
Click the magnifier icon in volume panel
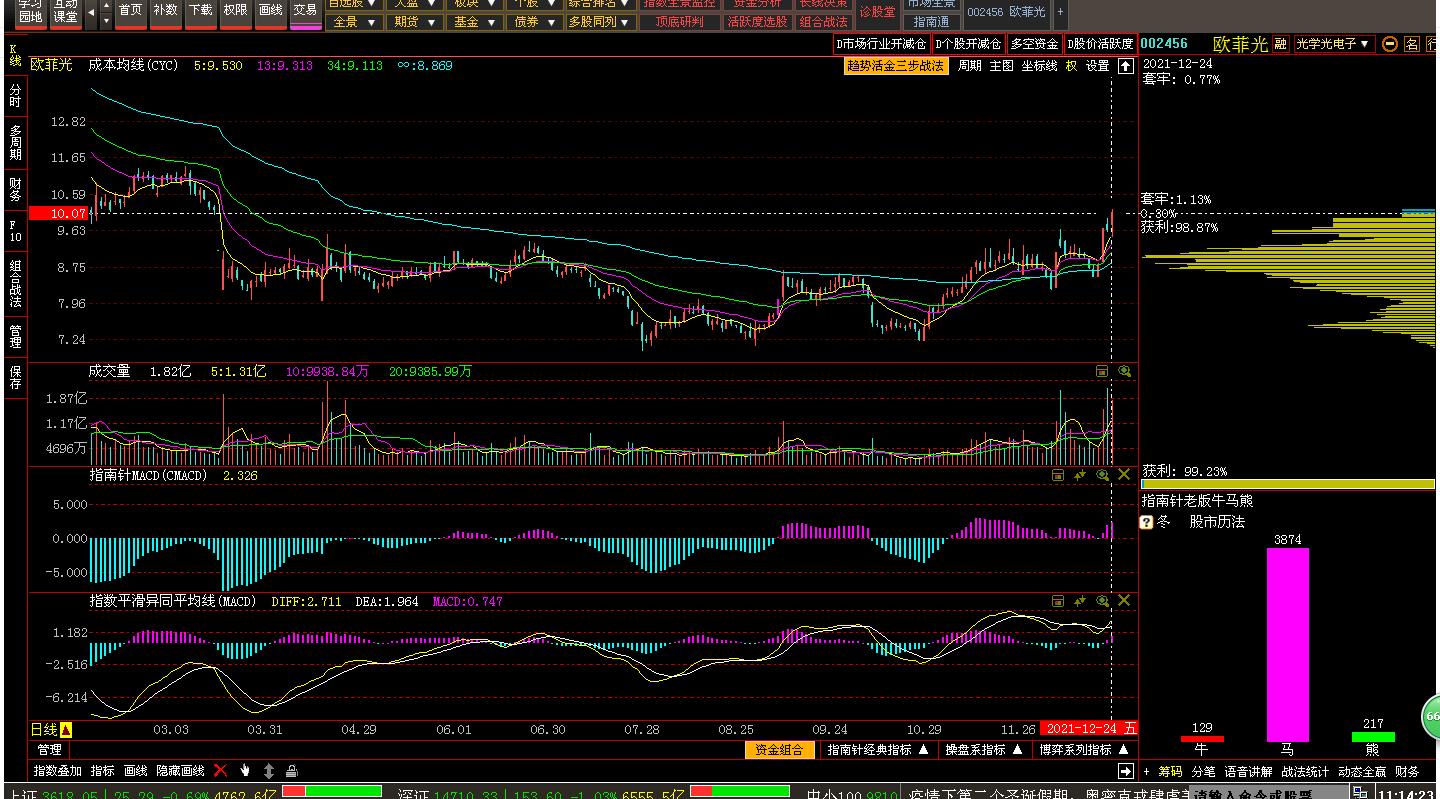[1125, 371]
